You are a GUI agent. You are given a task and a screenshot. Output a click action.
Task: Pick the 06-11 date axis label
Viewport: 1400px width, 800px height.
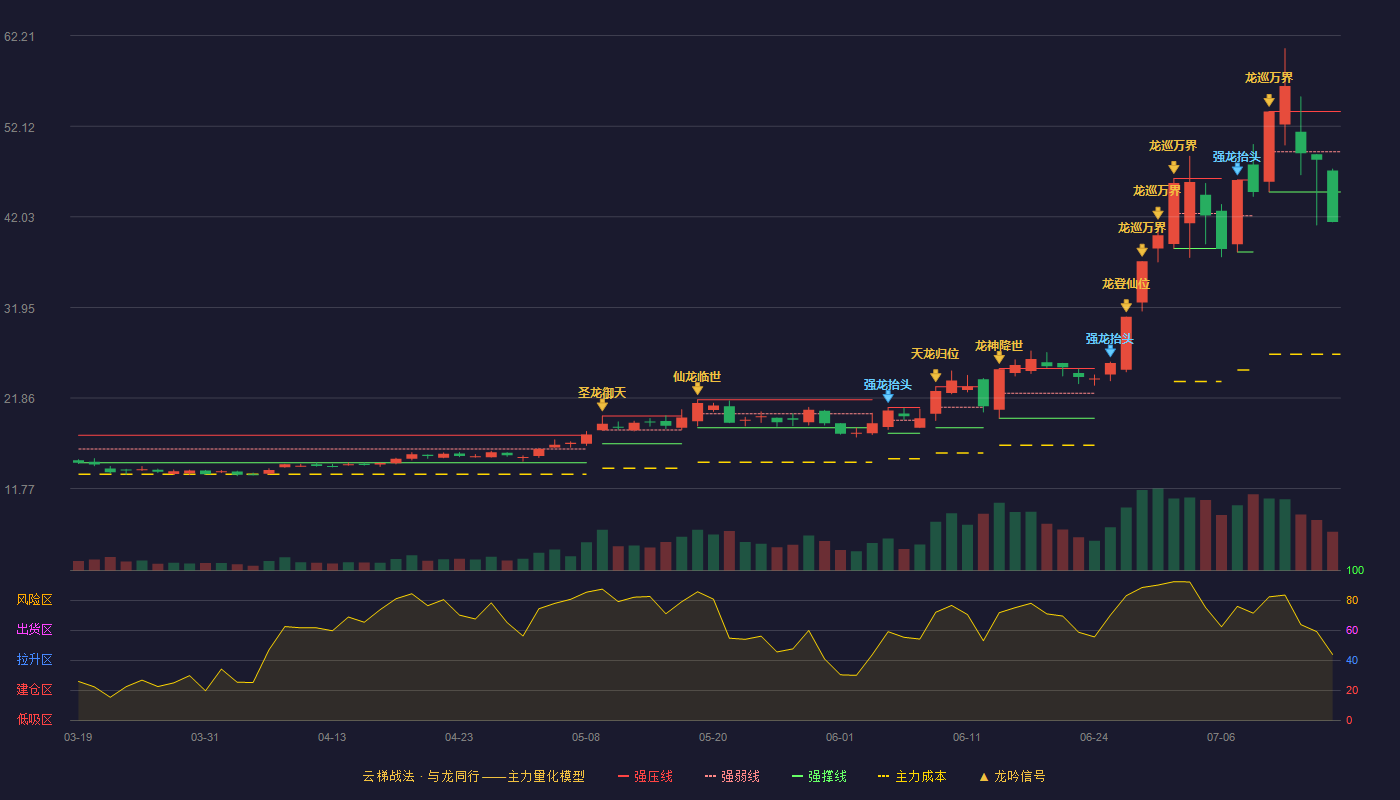pos(967,737)
